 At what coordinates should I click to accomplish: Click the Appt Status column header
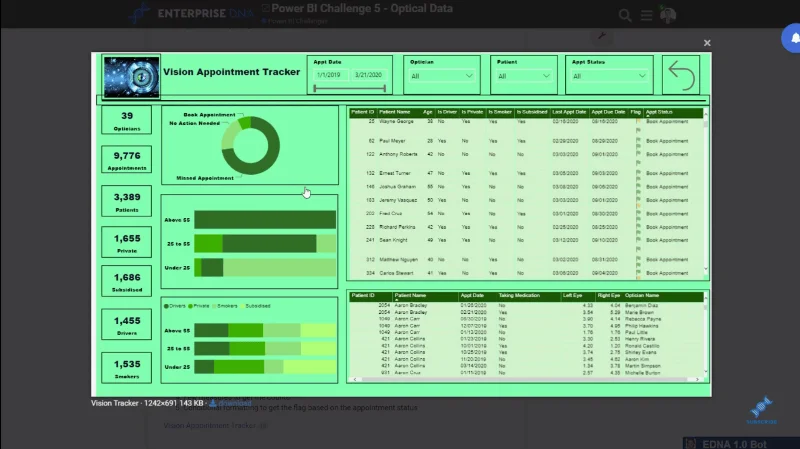coord(659,112)
